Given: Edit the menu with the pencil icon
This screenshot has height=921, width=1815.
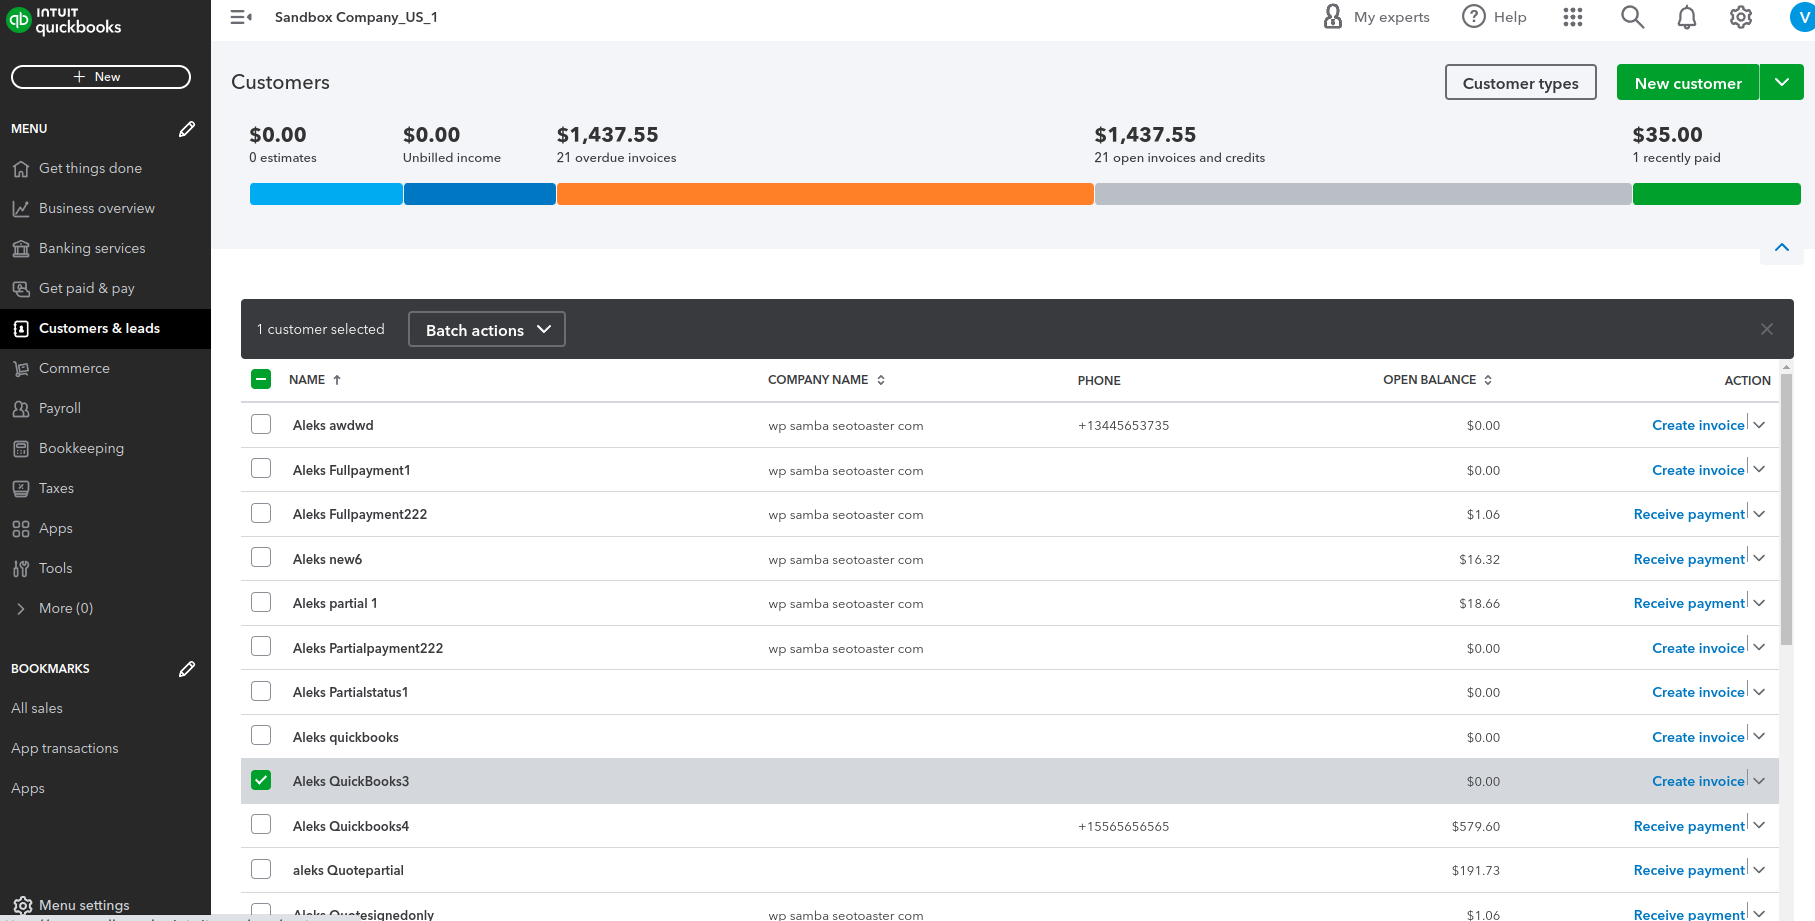Looking at the screenshot, I should [x=187, y=129].
